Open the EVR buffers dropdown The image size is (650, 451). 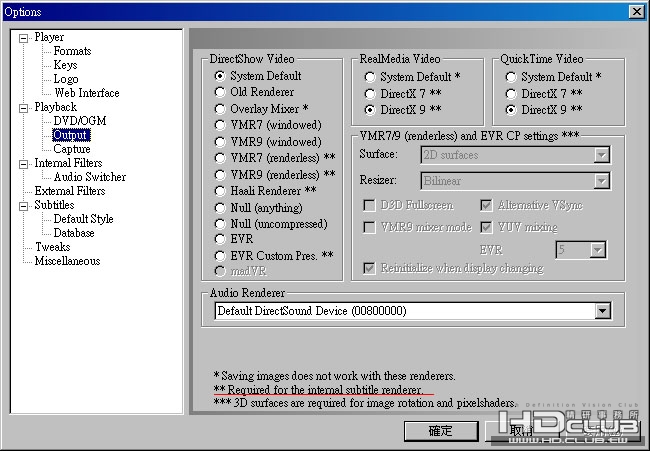(x=581, y=250)
